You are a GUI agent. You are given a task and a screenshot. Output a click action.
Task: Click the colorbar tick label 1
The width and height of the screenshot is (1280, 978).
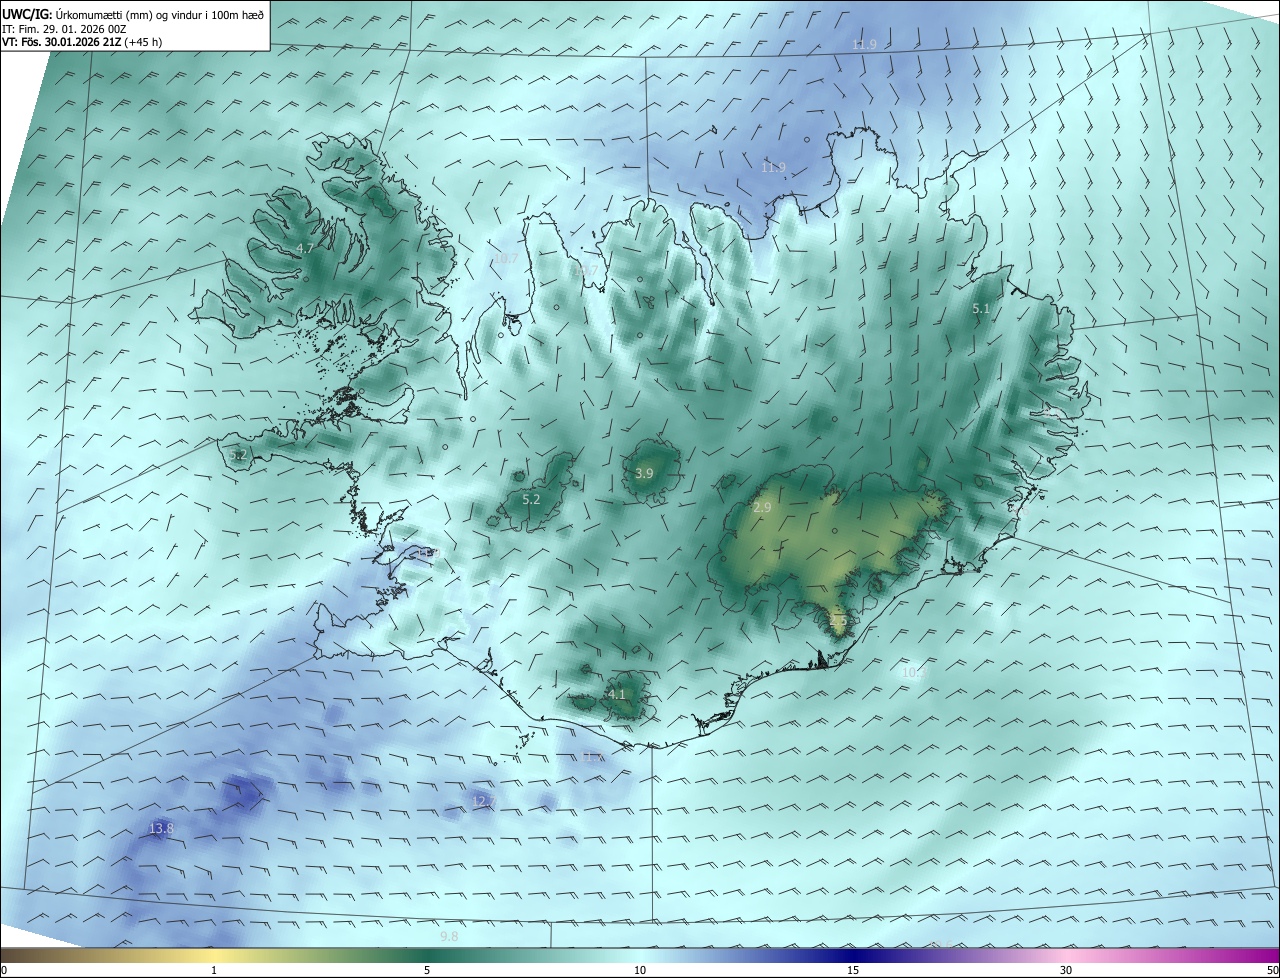click(214, 971)
